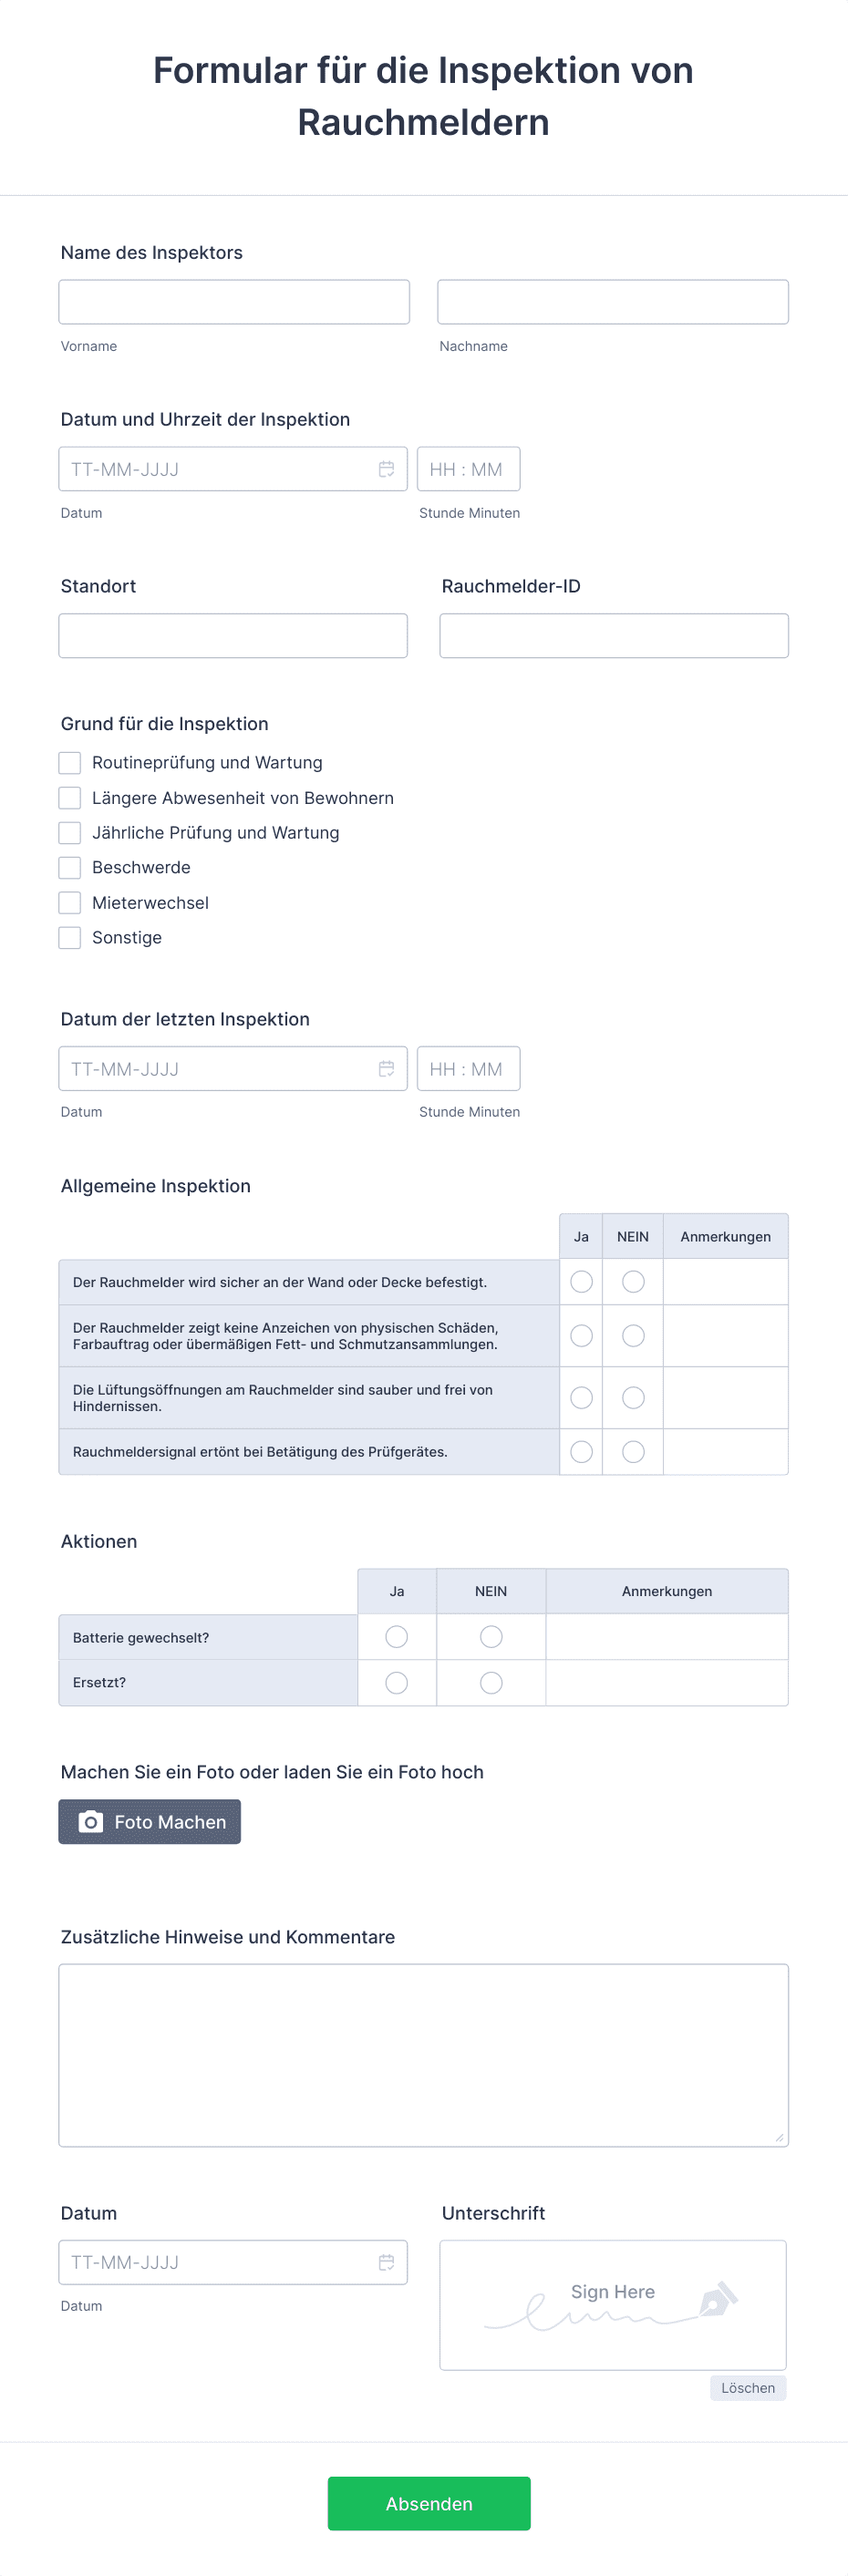Click Anmerkungen cell for Batterie gewechselt
Image resolution: width=848 pixels, height=2576 pixels.
(x=667, y=1637)
